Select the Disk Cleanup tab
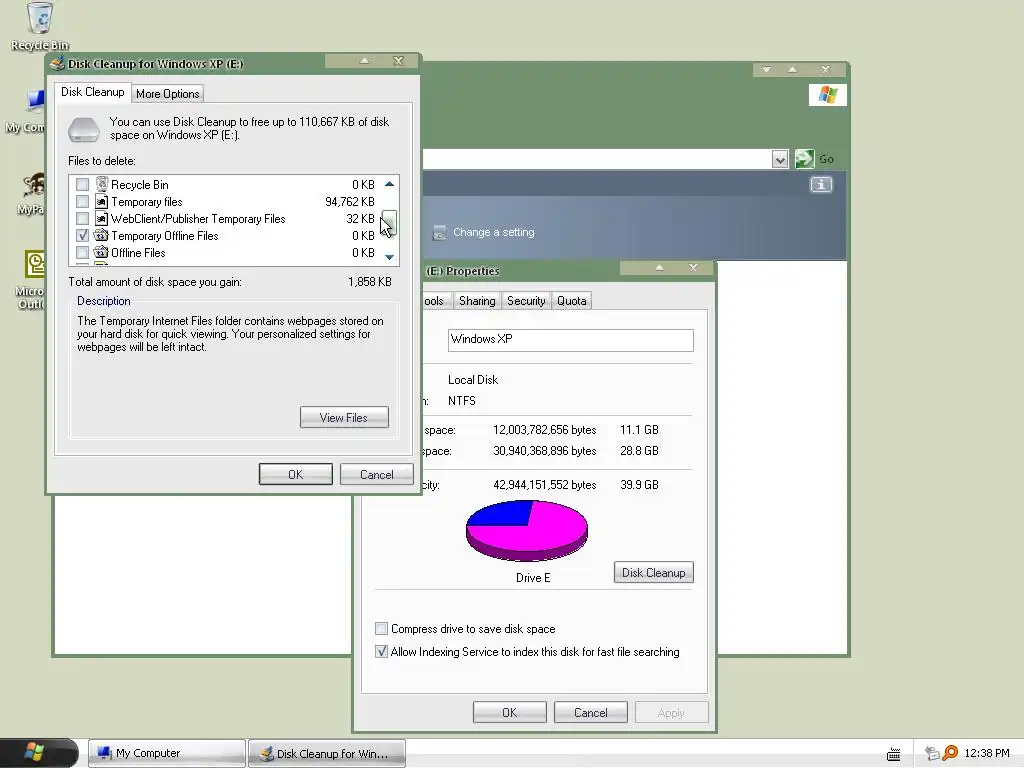1024x768 pixels. click(93, 92)
